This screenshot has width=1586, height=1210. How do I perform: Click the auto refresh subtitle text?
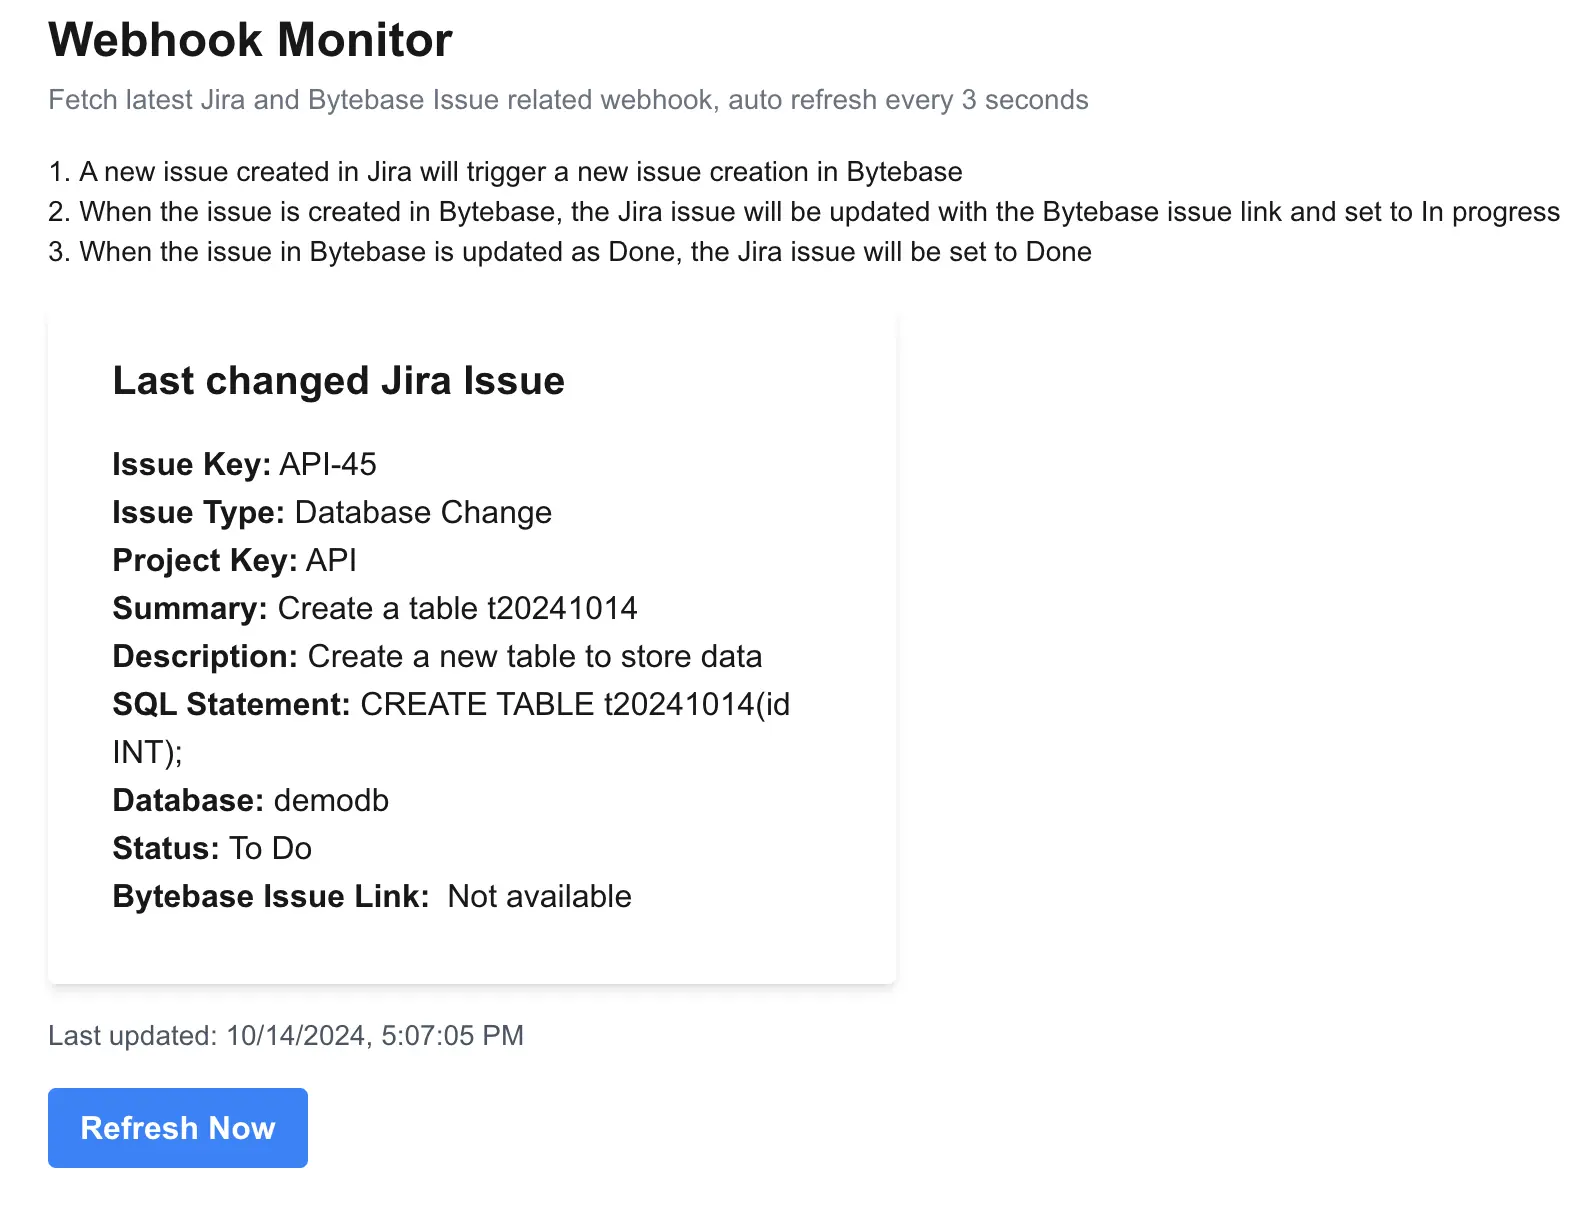(x=568, y=100)
